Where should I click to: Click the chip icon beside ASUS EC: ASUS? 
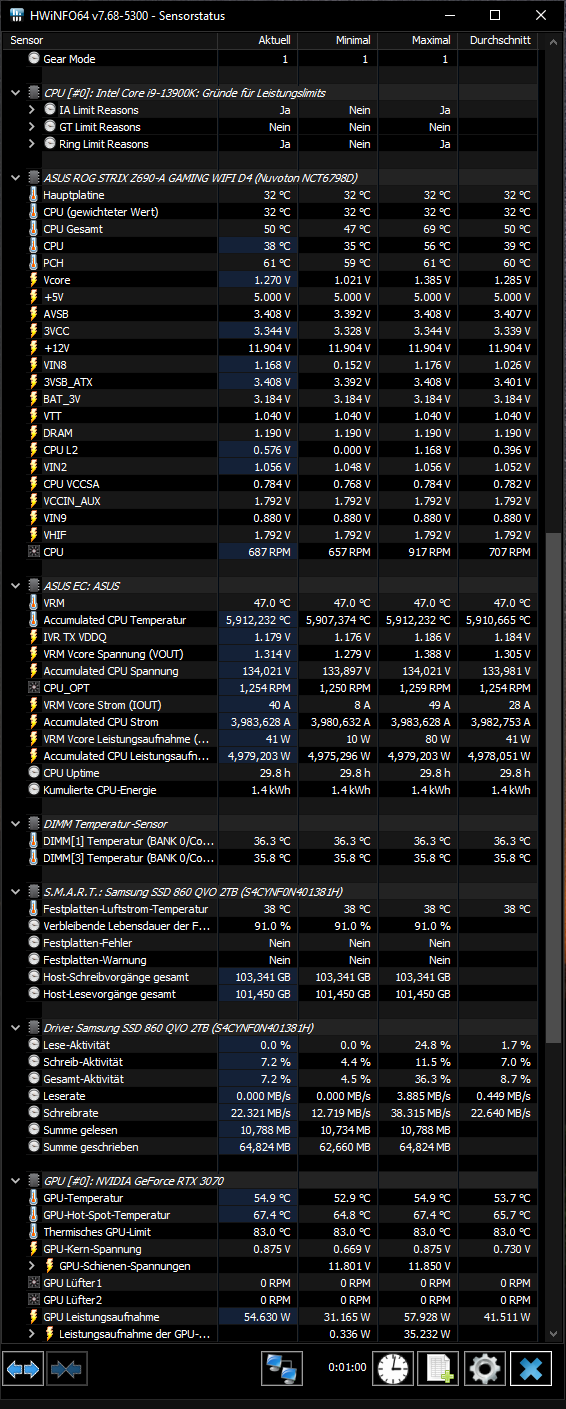(35, 586)
